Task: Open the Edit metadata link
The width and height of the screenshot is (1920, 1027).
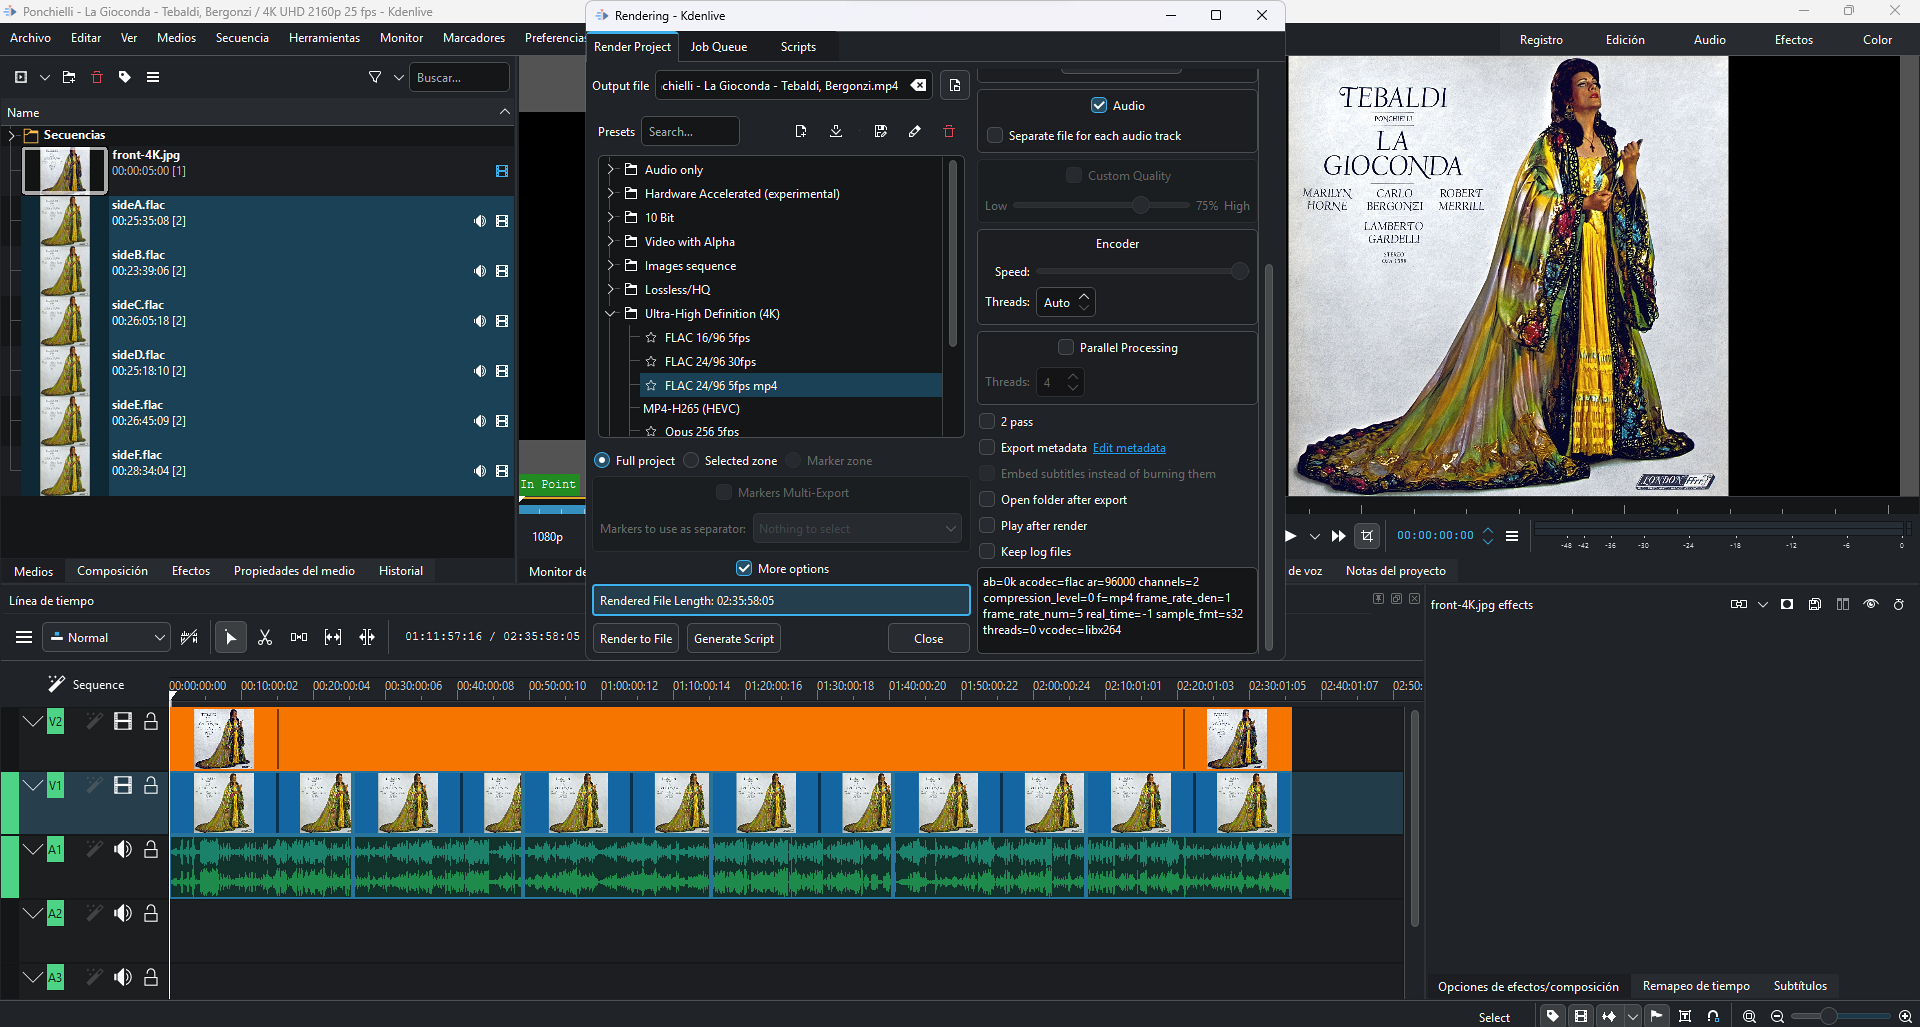Action: point(1129,448)
